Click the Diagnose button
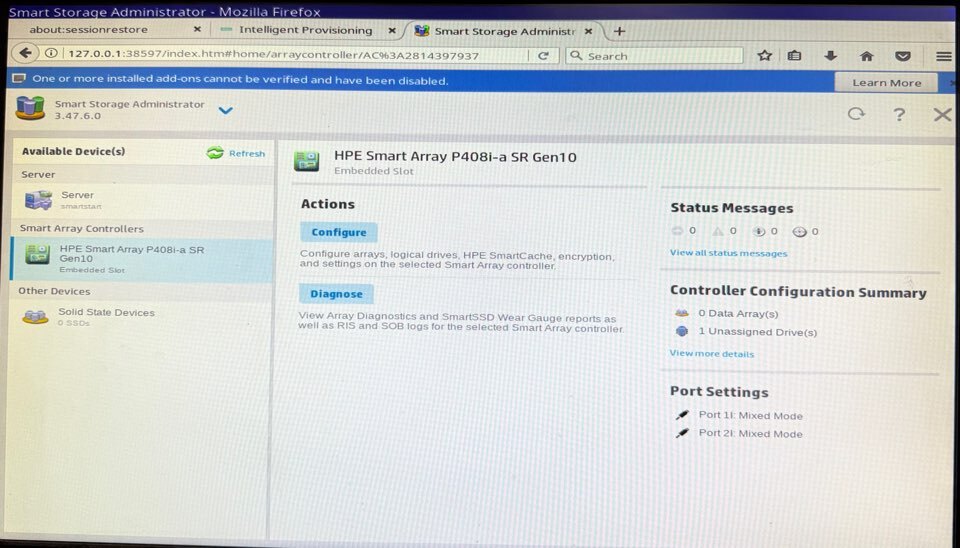This screenshot has width=960, height=548. point(336,294)
